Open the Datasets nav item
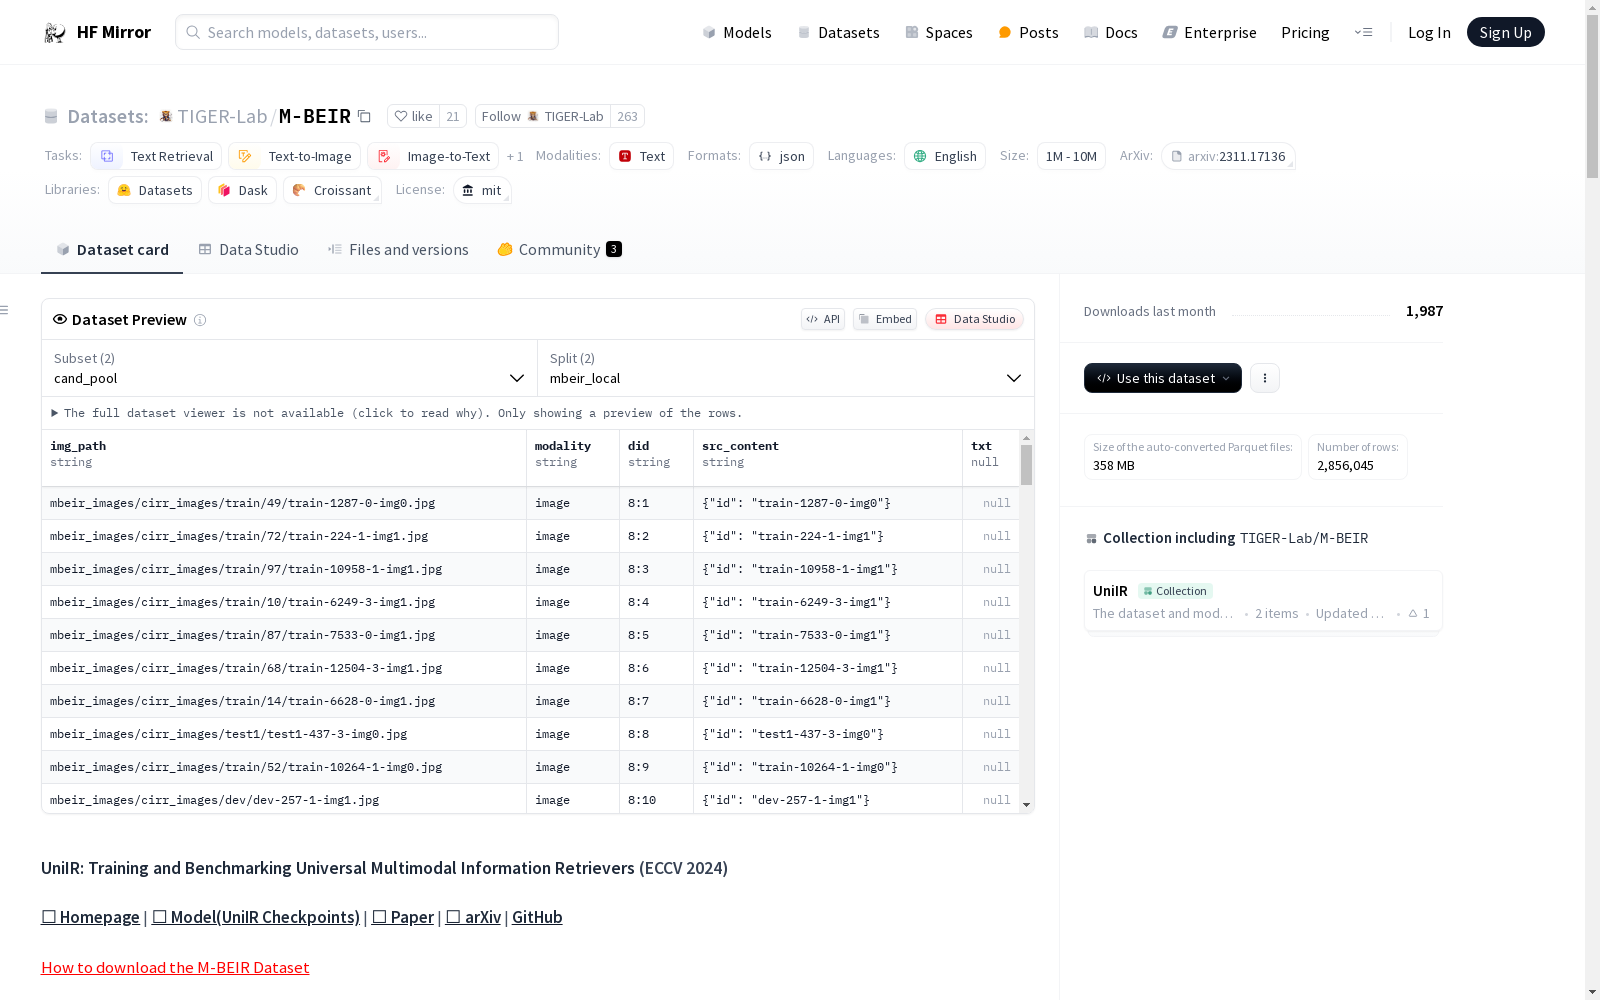The height and width of the screenshot is (1000, 1600). (x=838, y=32)
